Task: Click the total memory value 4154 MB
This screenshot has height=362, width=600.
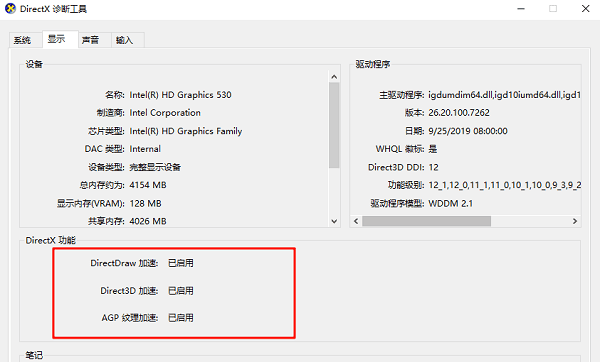Action: pos(148,185)
